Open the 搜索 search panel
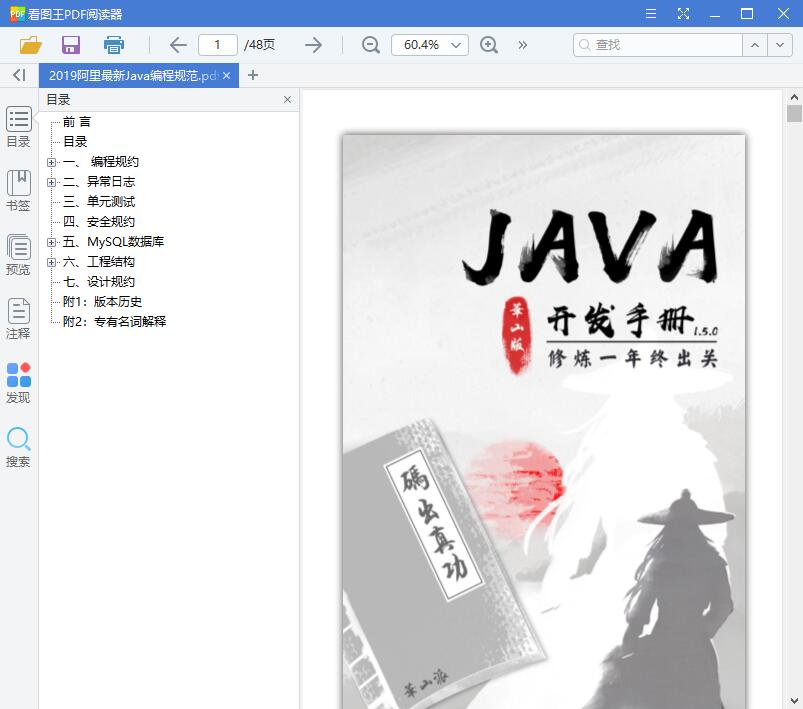 [18, 447]
